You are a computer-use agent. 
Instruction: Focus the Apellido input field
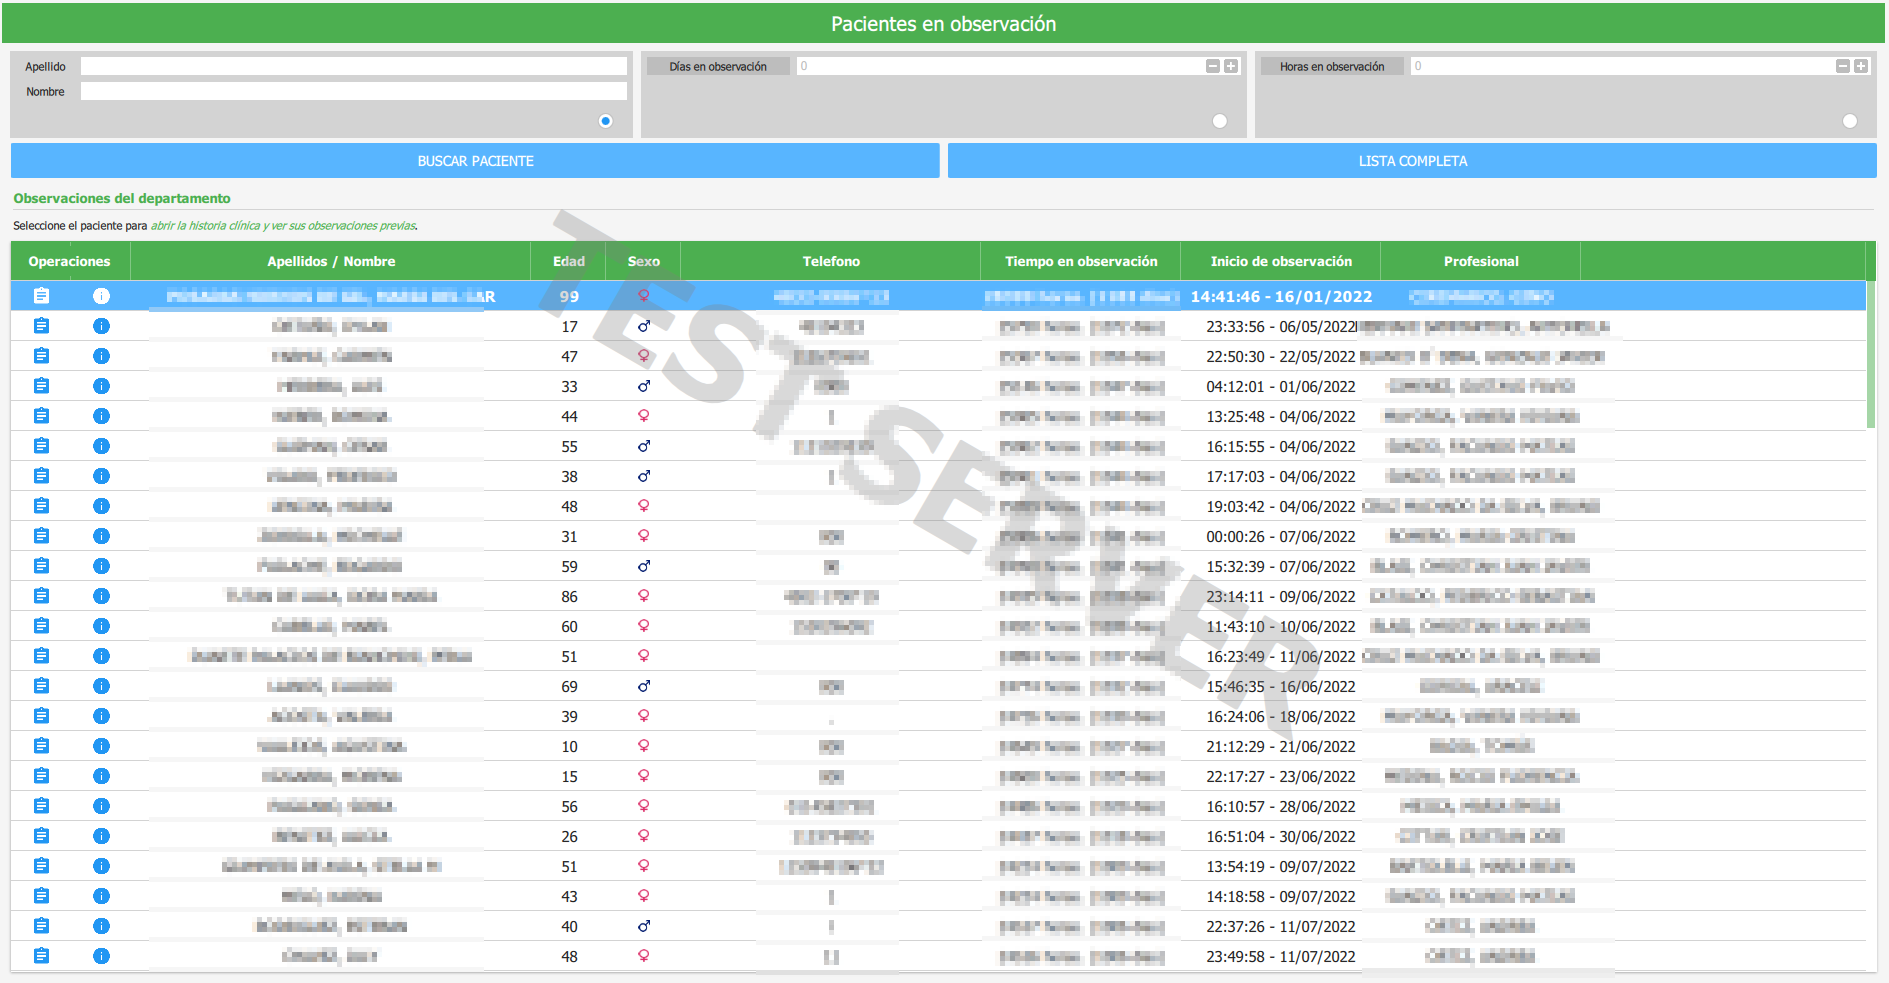(353, 66)
